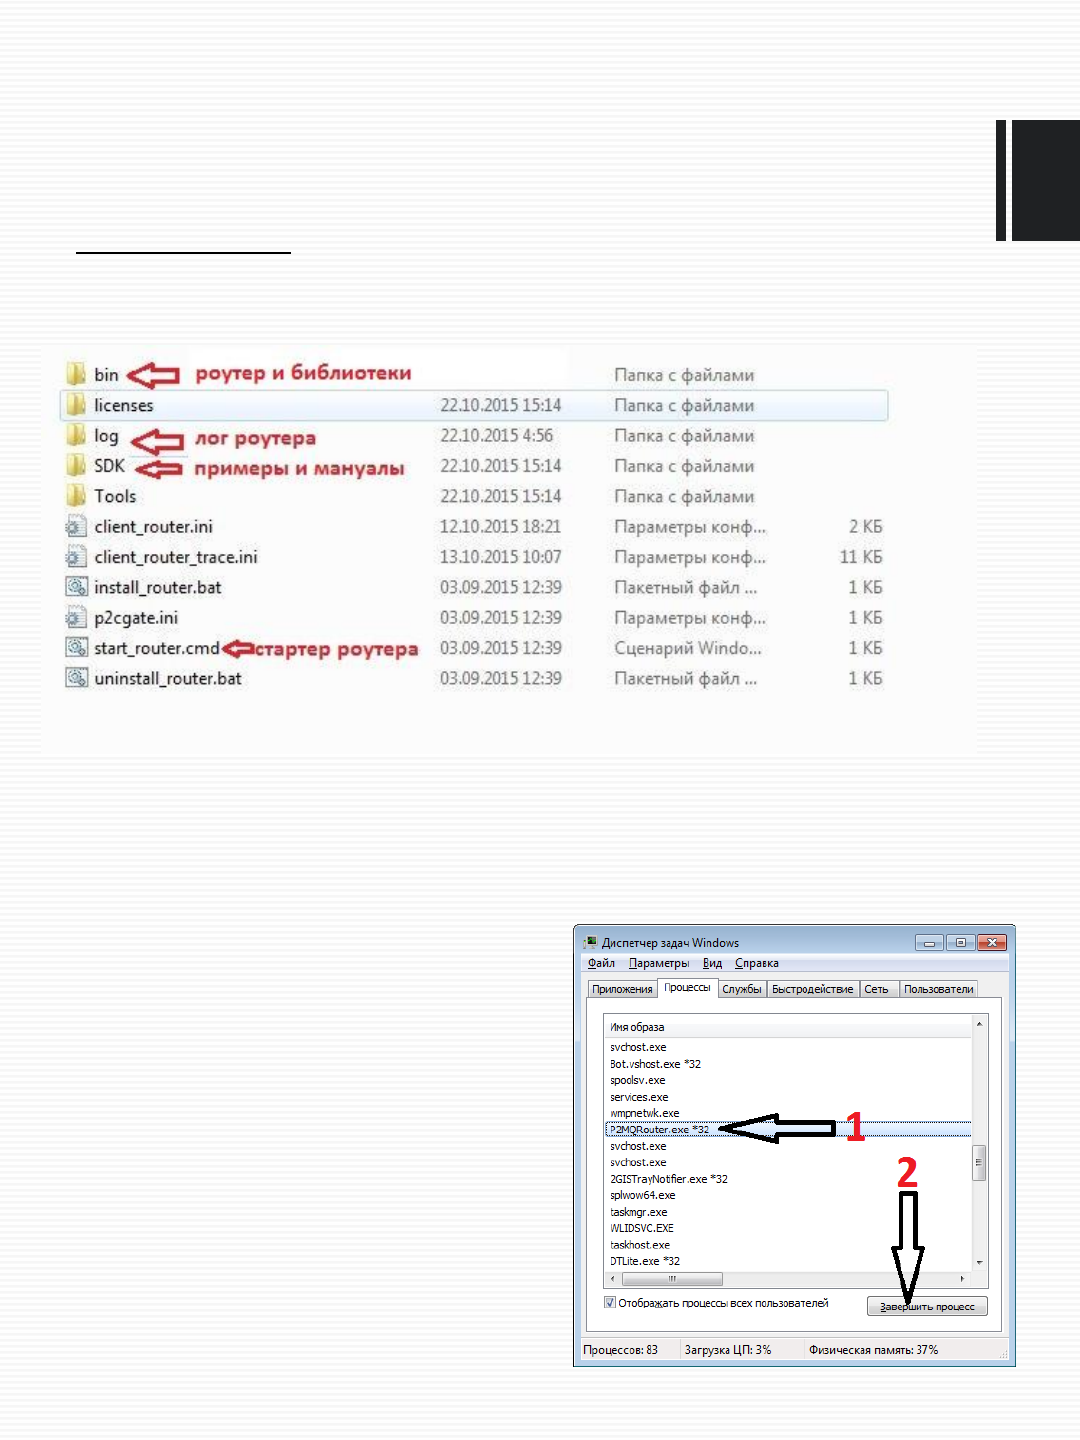Click the horizontal scrollbar thumb in process list
This screenshot has height=1440, width=1080.
click(x=672, y=1279)
